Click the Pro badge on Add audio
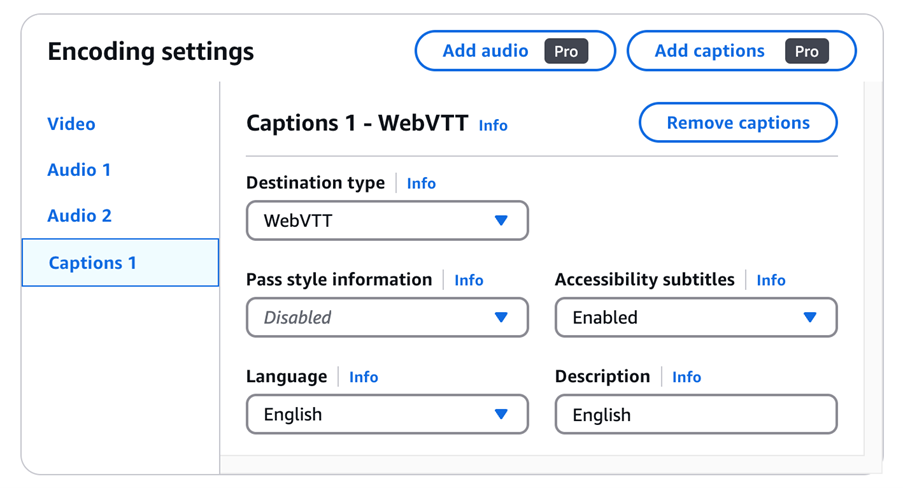The width and height of the screenshot is (903, 488). pyautogui.click(x=566, y=52)
